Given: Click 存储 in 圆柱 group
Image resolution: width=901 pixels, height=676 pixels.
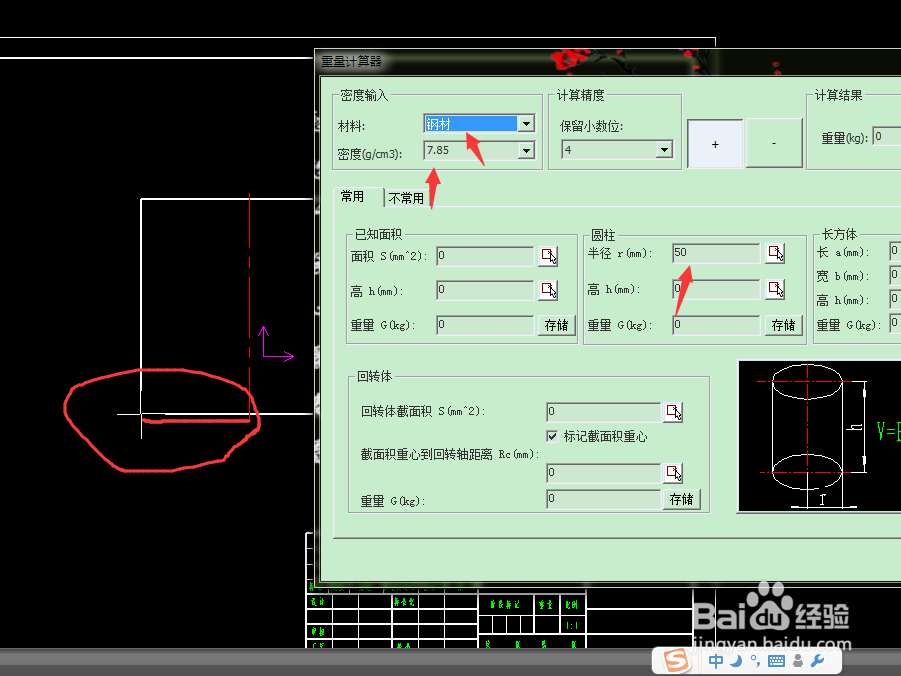Looking at the screenshot, I should 783,325.
